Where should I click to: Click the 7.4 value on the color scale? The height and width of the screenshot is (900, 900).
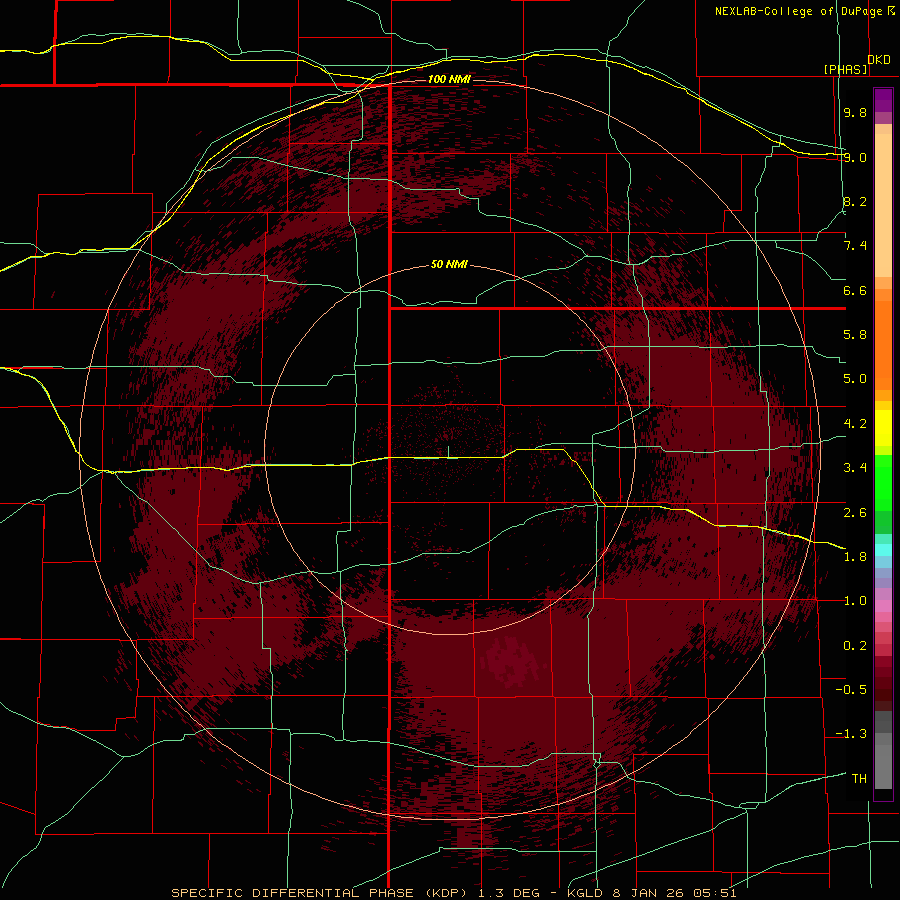(x=855, y=246)
